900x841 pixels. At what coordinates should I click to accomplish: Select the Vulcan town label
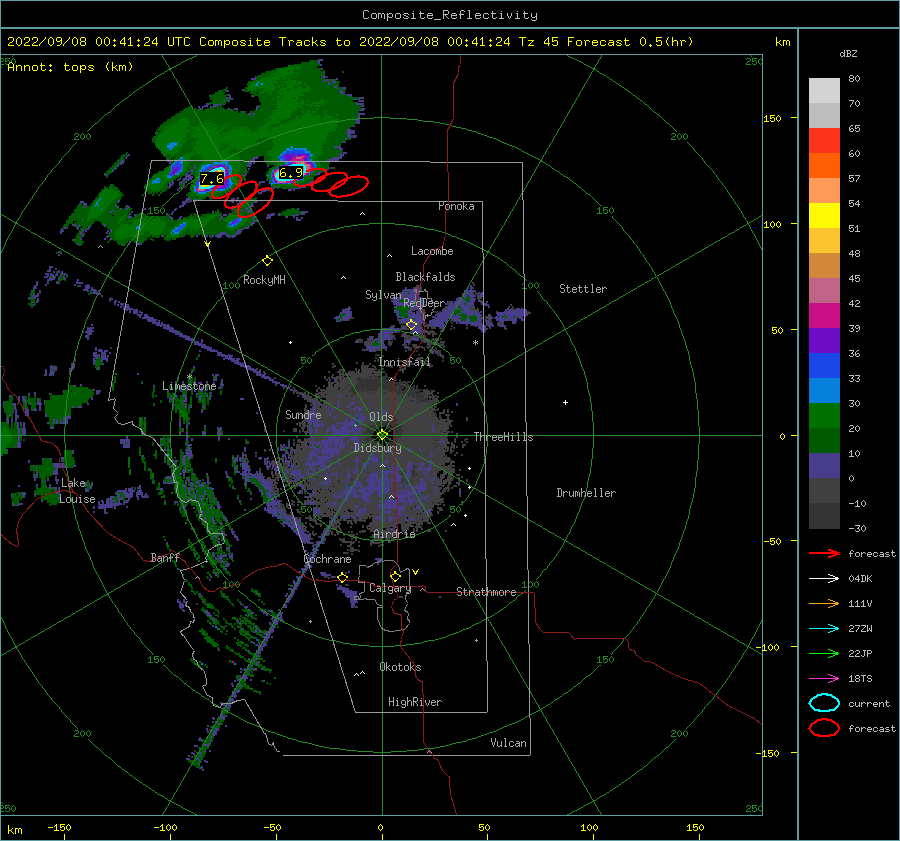pos(508,743)
